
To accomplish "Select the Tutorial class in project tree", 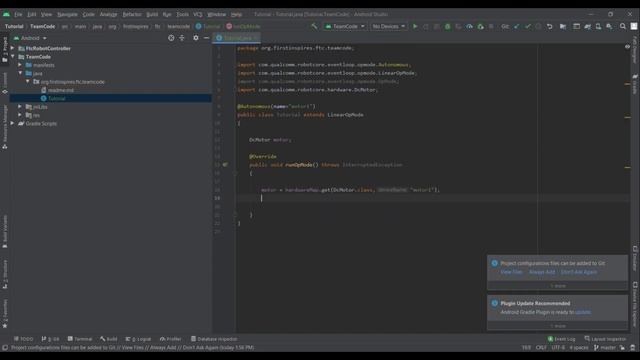I will coord(56,98).
